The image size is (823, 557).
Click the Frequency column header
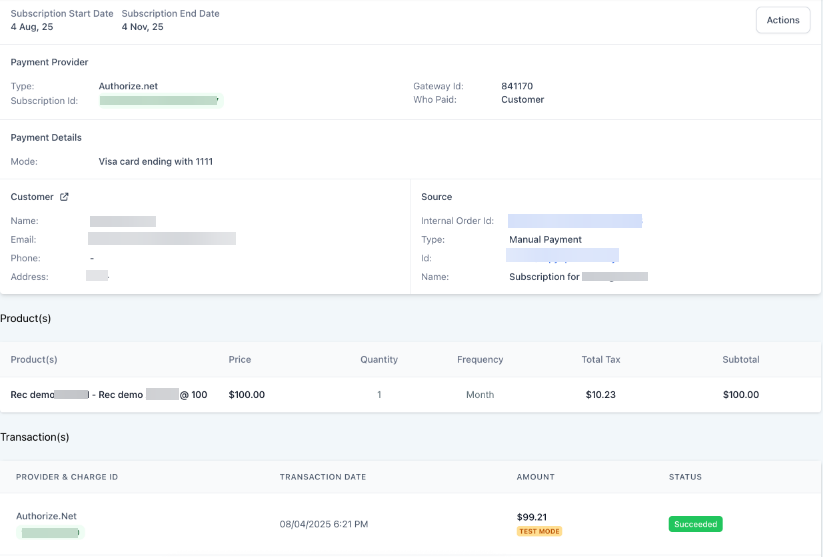(x=480, y=360)
